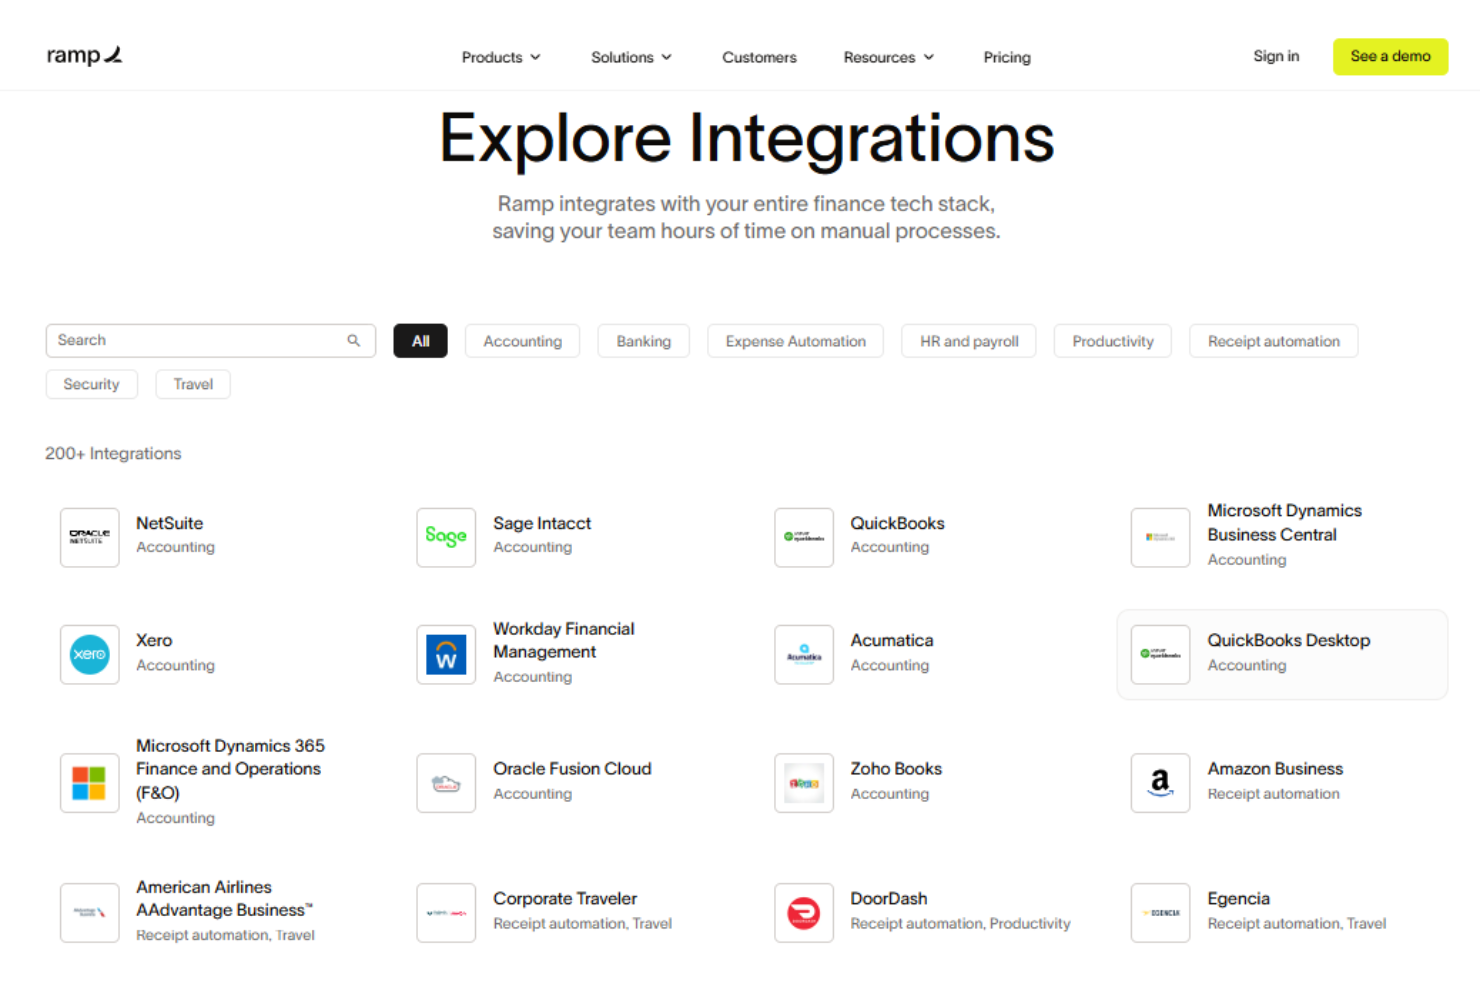This screenshot has width=1480, height=987.
Task: Select the Xero logo icon
Action: pos(90,655)
